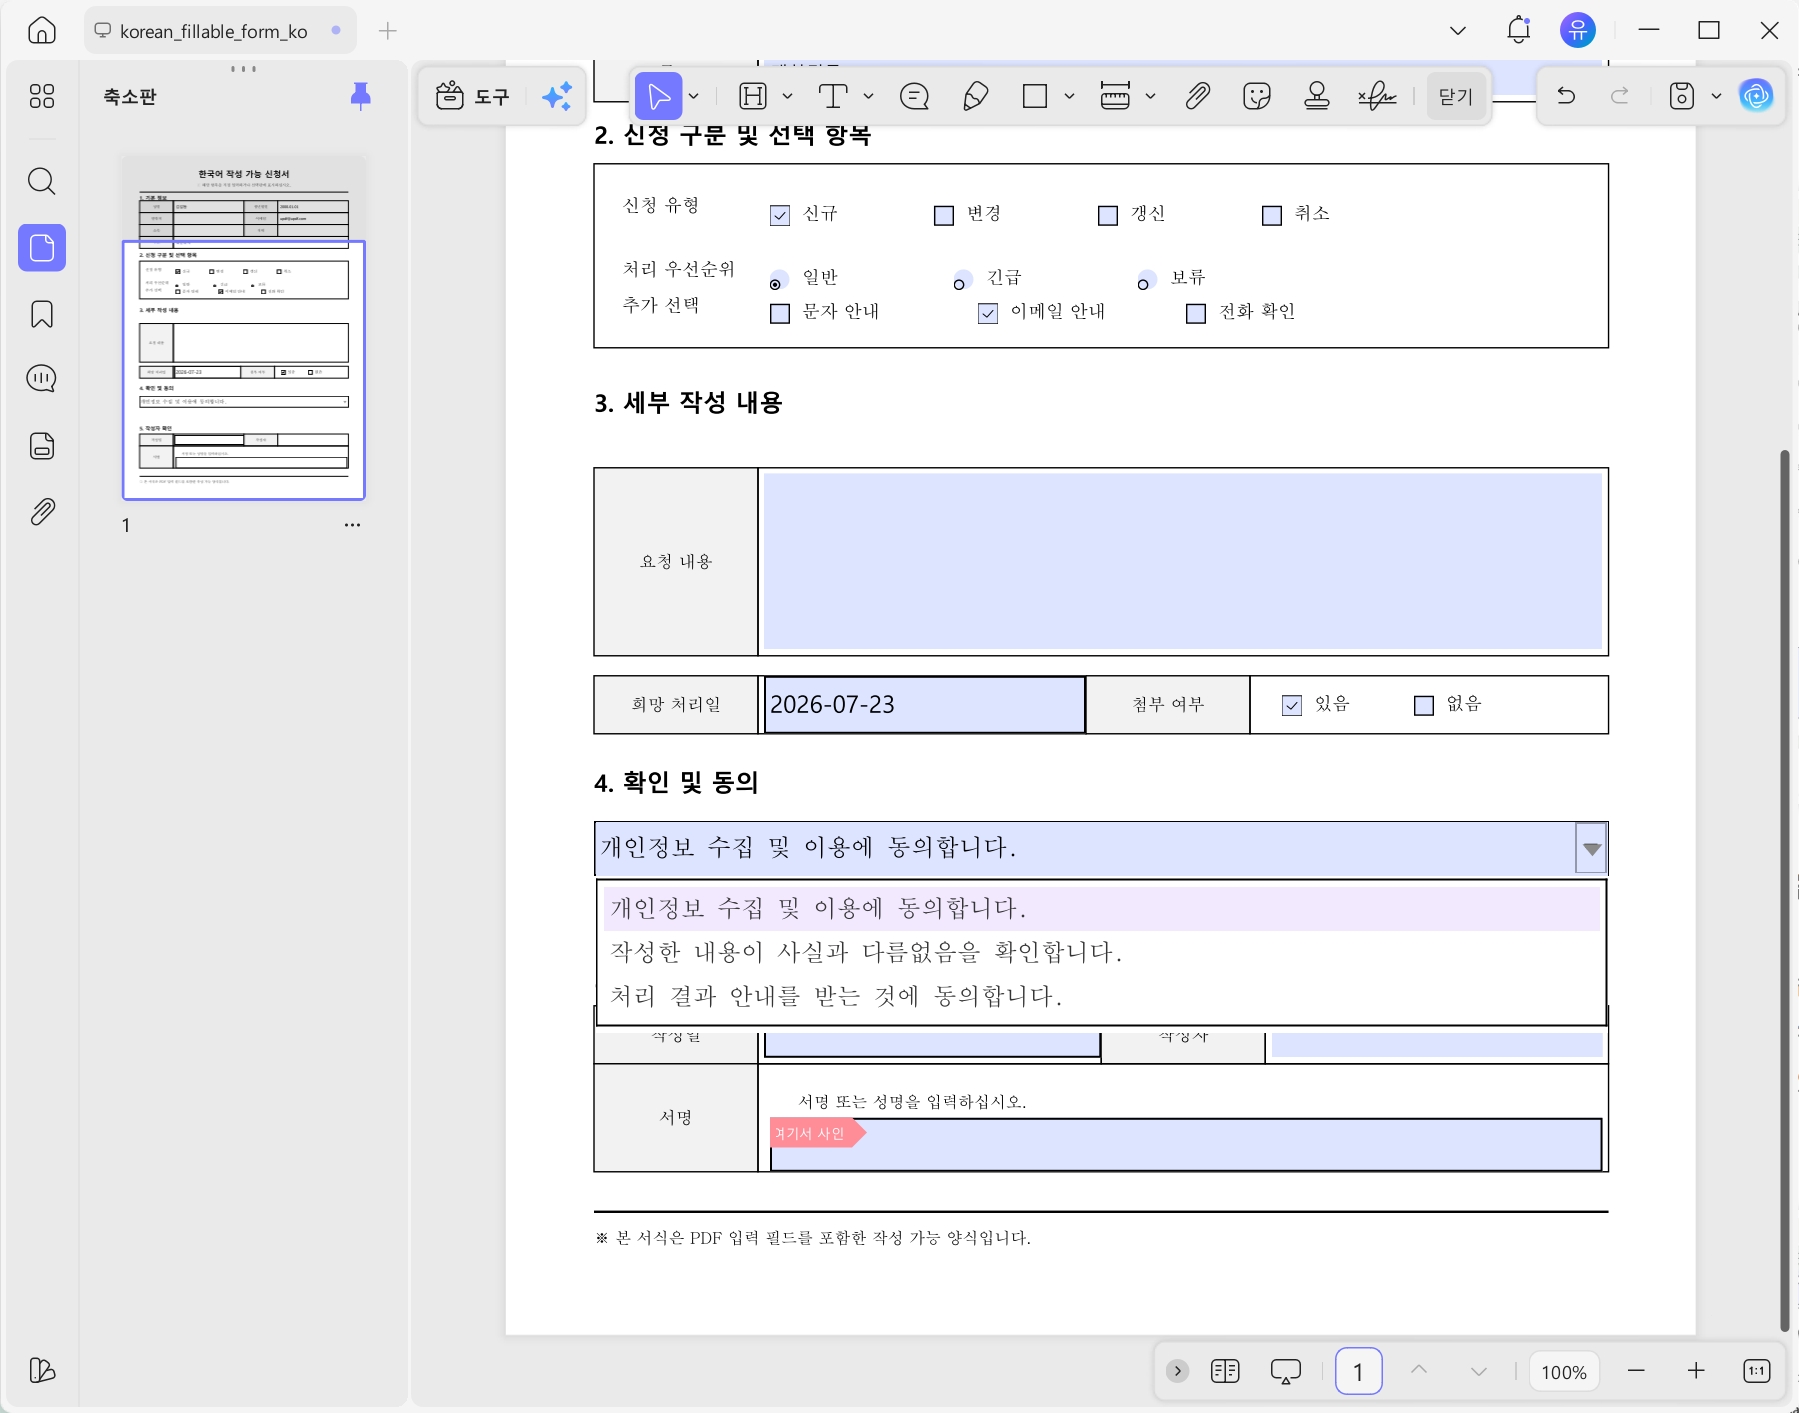Choose 처리 결과 안내를 받는 것에 동의합니다 option
The image size is (1799, 1413).
pyautogui.click(x=1101, y=996)
